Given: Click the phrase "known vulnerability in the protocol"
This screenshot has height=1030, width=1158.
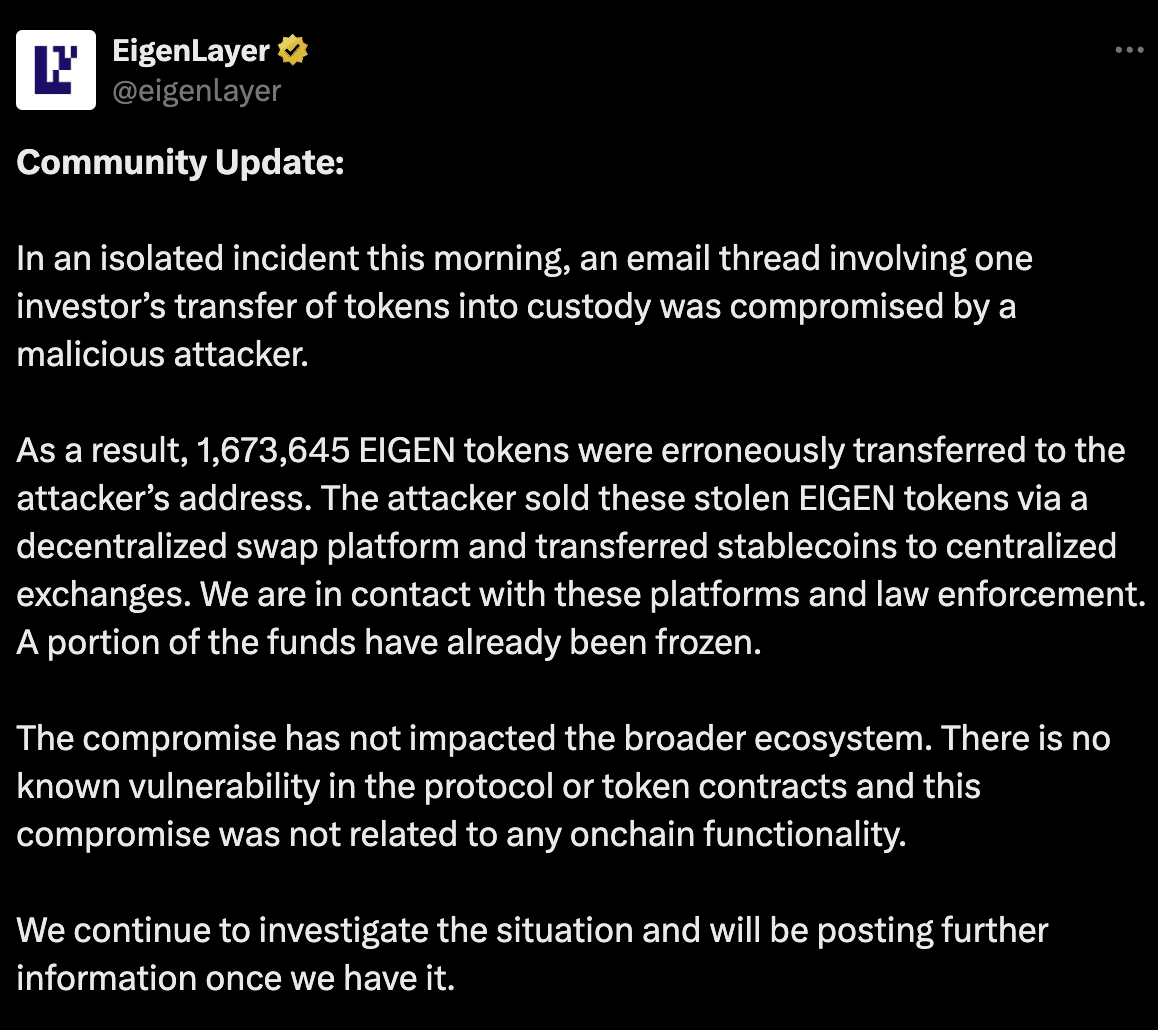Looking at the screenshot, I should tap(285, 786).
